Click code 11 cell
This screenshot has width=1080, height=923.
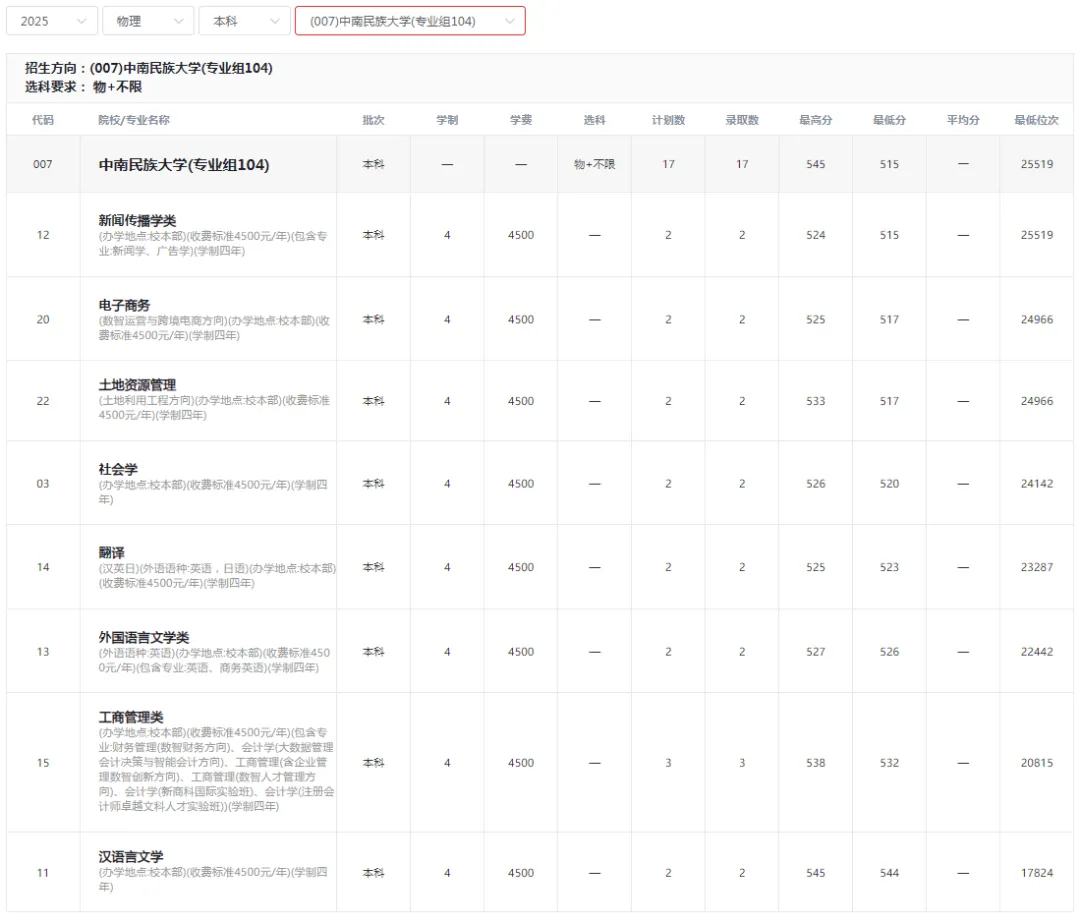pos(43,873)
